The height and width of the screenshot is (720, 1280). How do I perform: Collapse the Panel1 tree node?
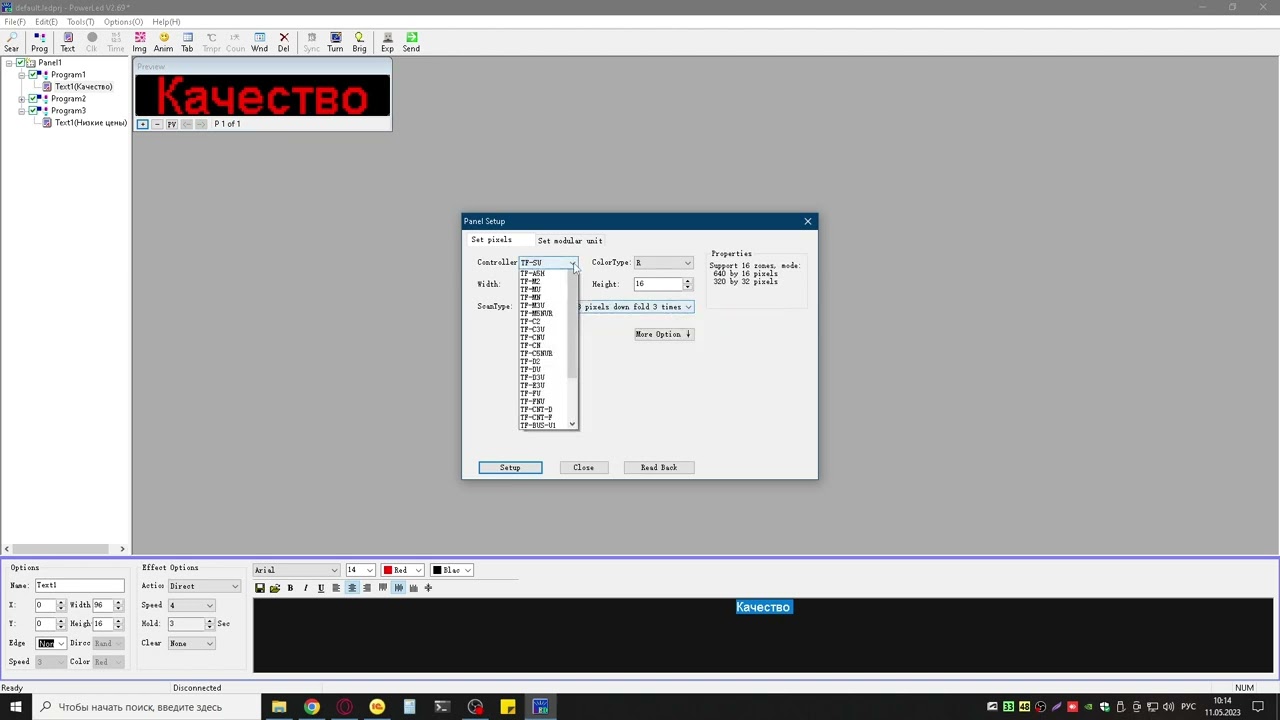pyautogui.click(x=9, y=63)
